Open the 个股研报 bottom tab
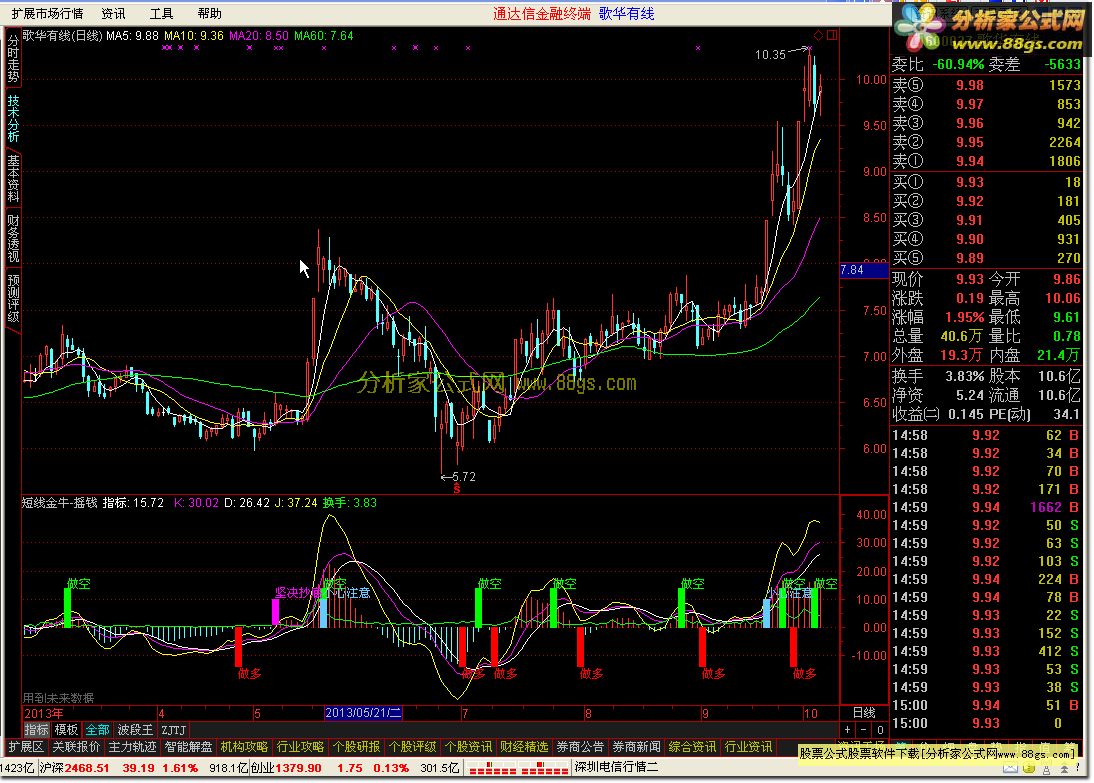This screenshot has width=1094, height=783. click(356, 747)
